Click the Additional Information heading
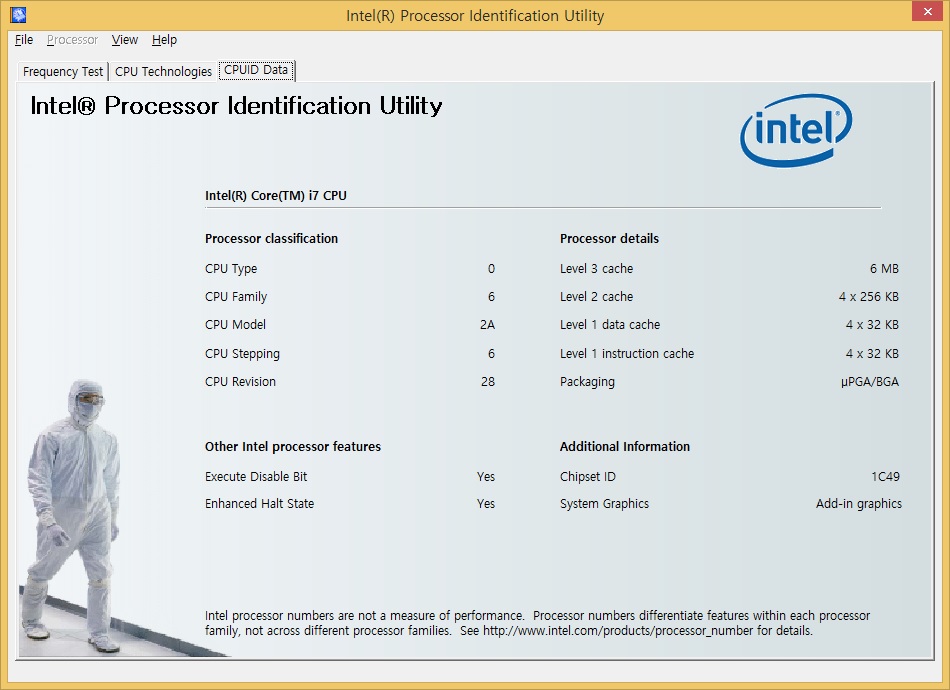The height and width of the screenshot is (690, 950). [x=625, y=446]
